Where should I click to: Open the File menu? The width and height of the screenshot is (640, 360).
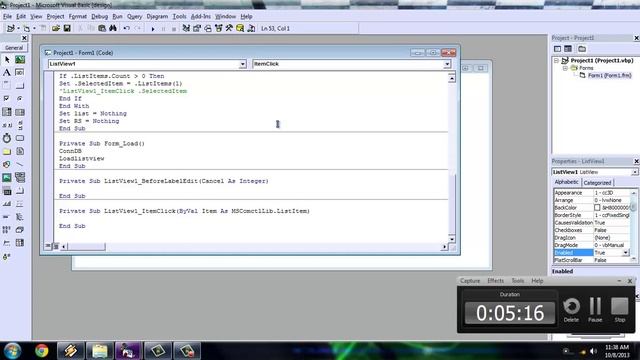7,16
